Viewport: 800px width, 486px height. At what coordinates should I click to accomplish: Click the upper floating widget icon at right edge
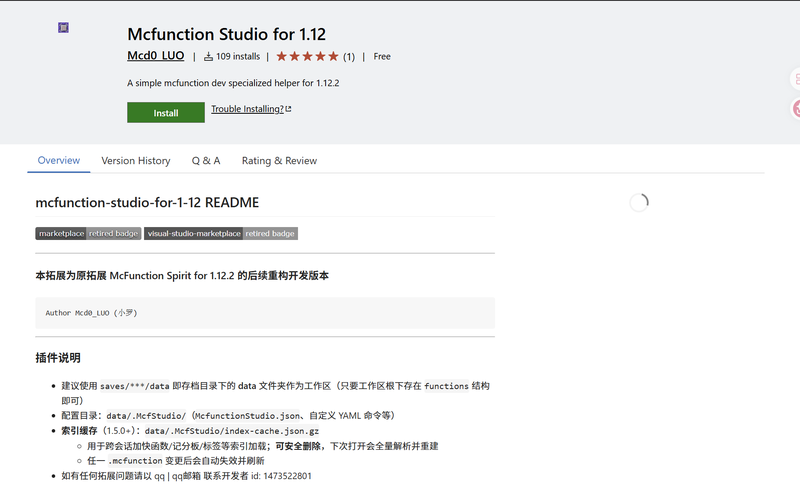(x=795, y=79)
